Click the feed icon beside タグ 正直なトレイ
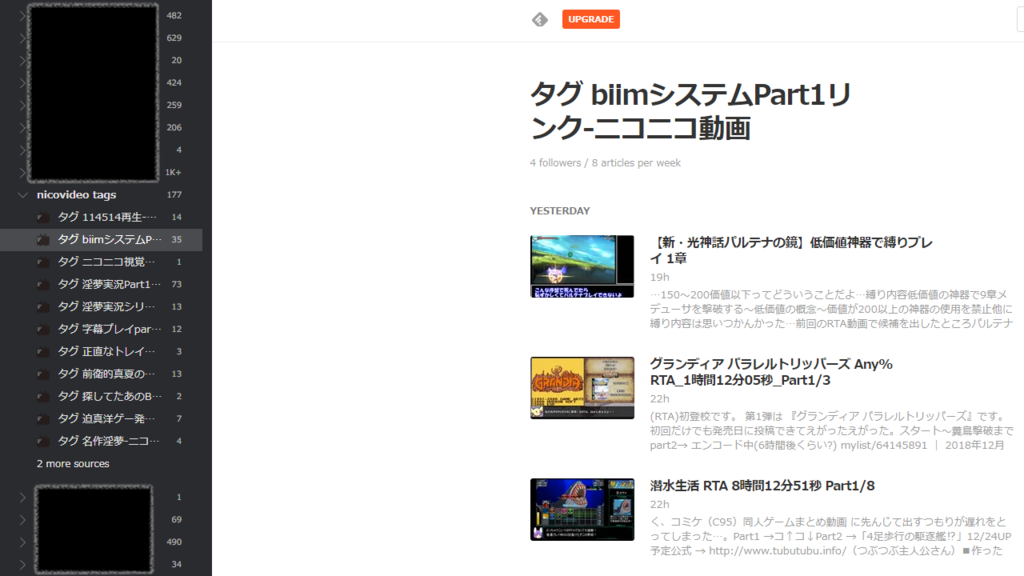Viewport: 1024px width, 576px height. point(43,351)
